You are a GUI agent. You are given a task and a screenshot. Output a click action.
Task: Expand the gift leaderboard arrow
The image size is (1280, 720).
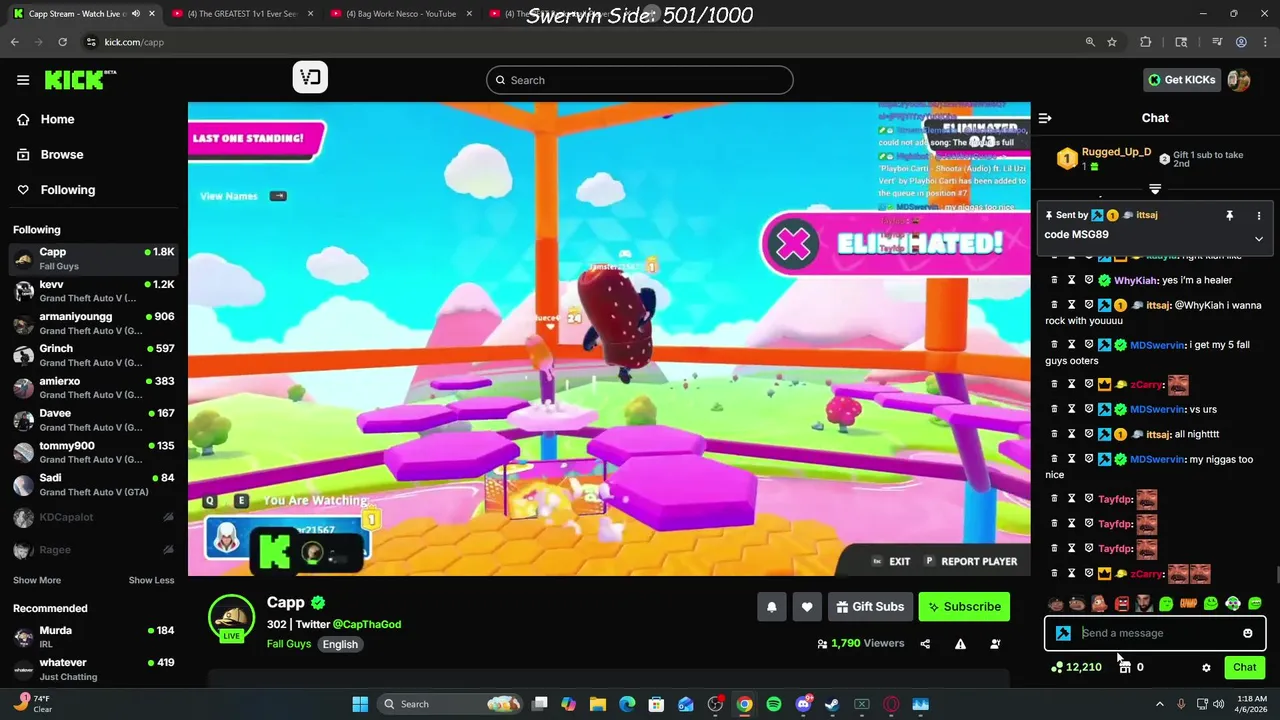(x=1155, y=189)
